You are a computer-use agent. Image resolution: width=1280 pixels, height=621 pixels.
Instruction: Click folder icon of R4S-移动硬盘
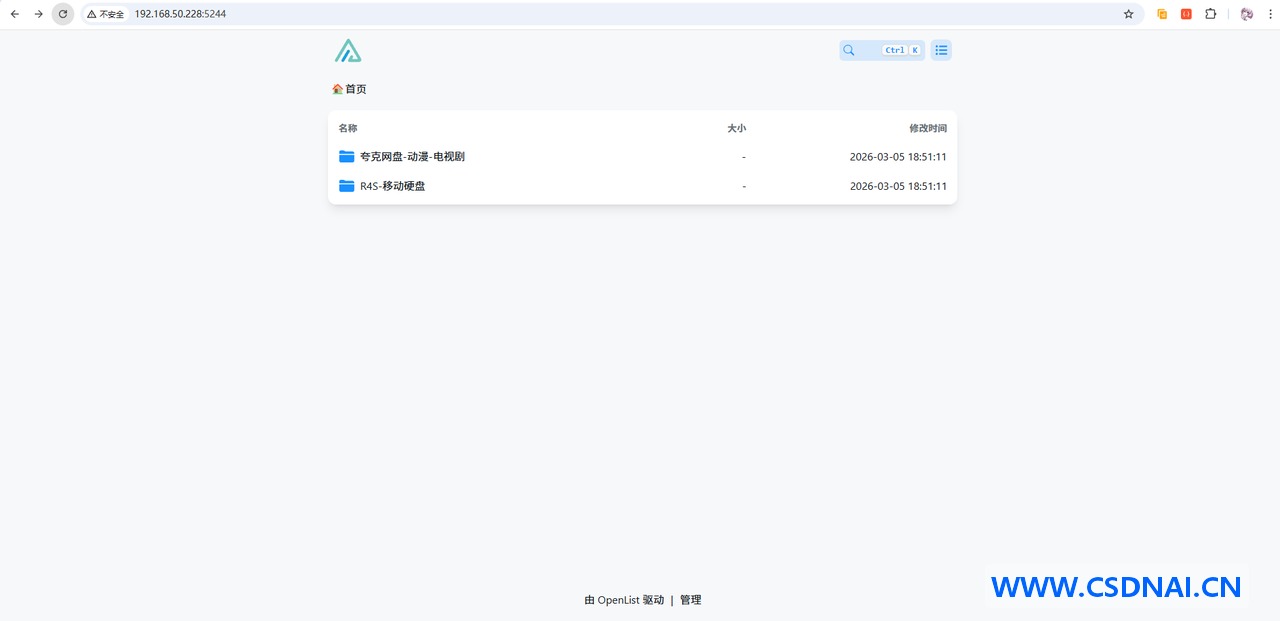click(x=347, y=186)
